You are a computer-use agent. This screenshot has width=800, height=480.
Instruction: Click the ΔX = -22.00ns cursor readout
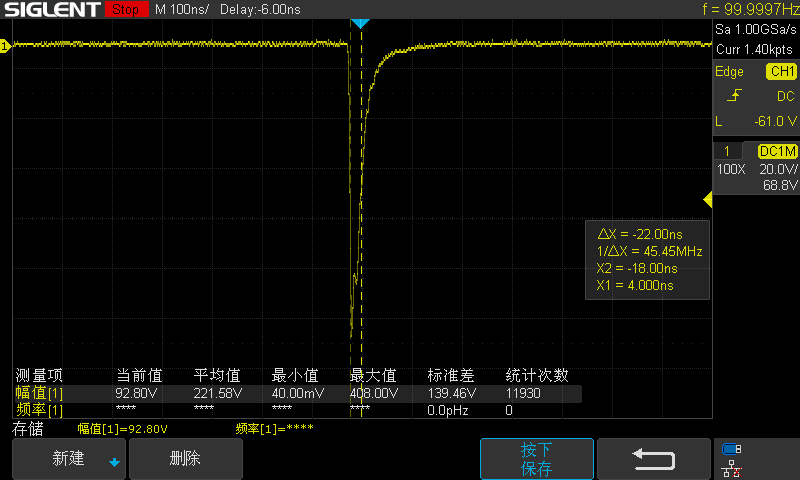640,234
